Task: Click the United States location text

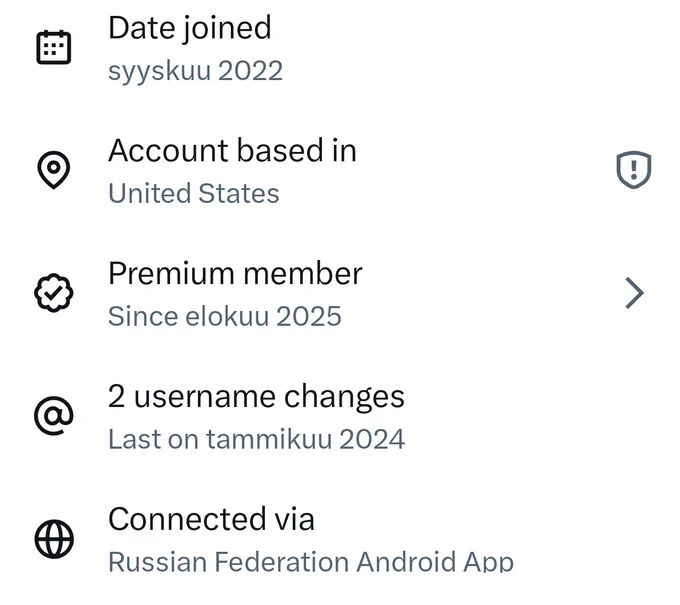Action: coord(193,193)
